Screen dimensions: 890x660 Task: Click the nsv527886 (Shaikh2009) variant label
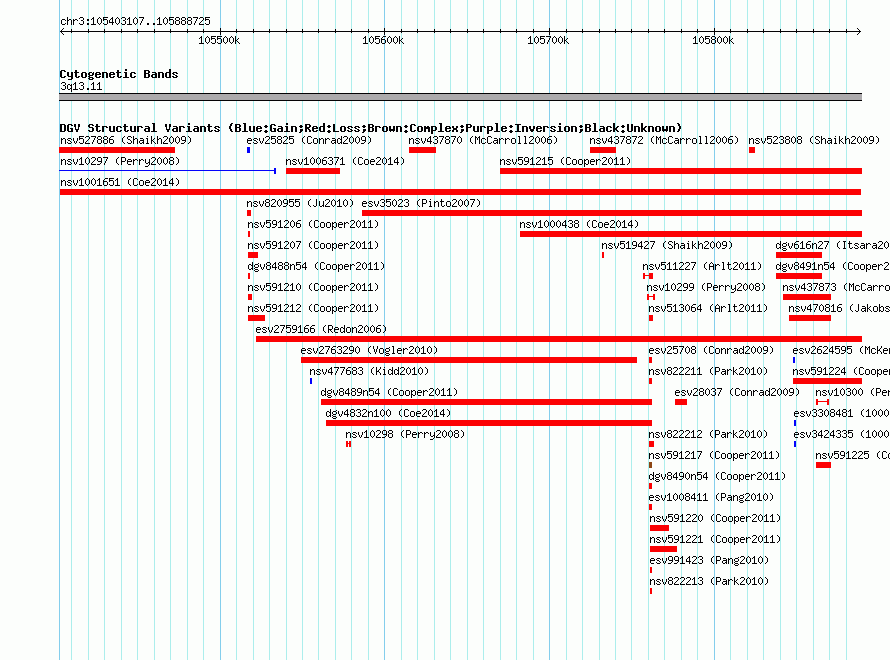tap(126, 140)
